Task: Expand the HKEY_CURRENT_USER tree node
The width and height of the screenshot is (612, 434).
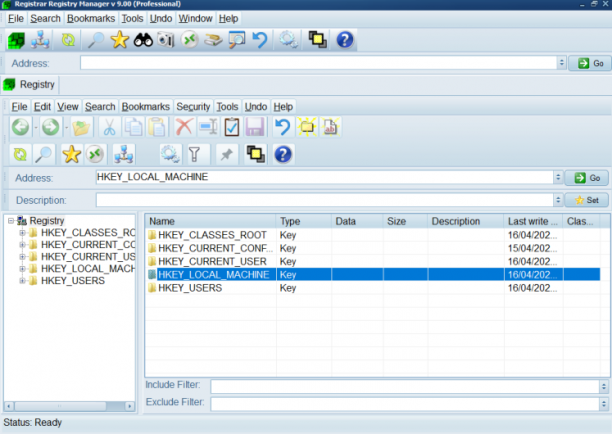Action: click(22, 257)
